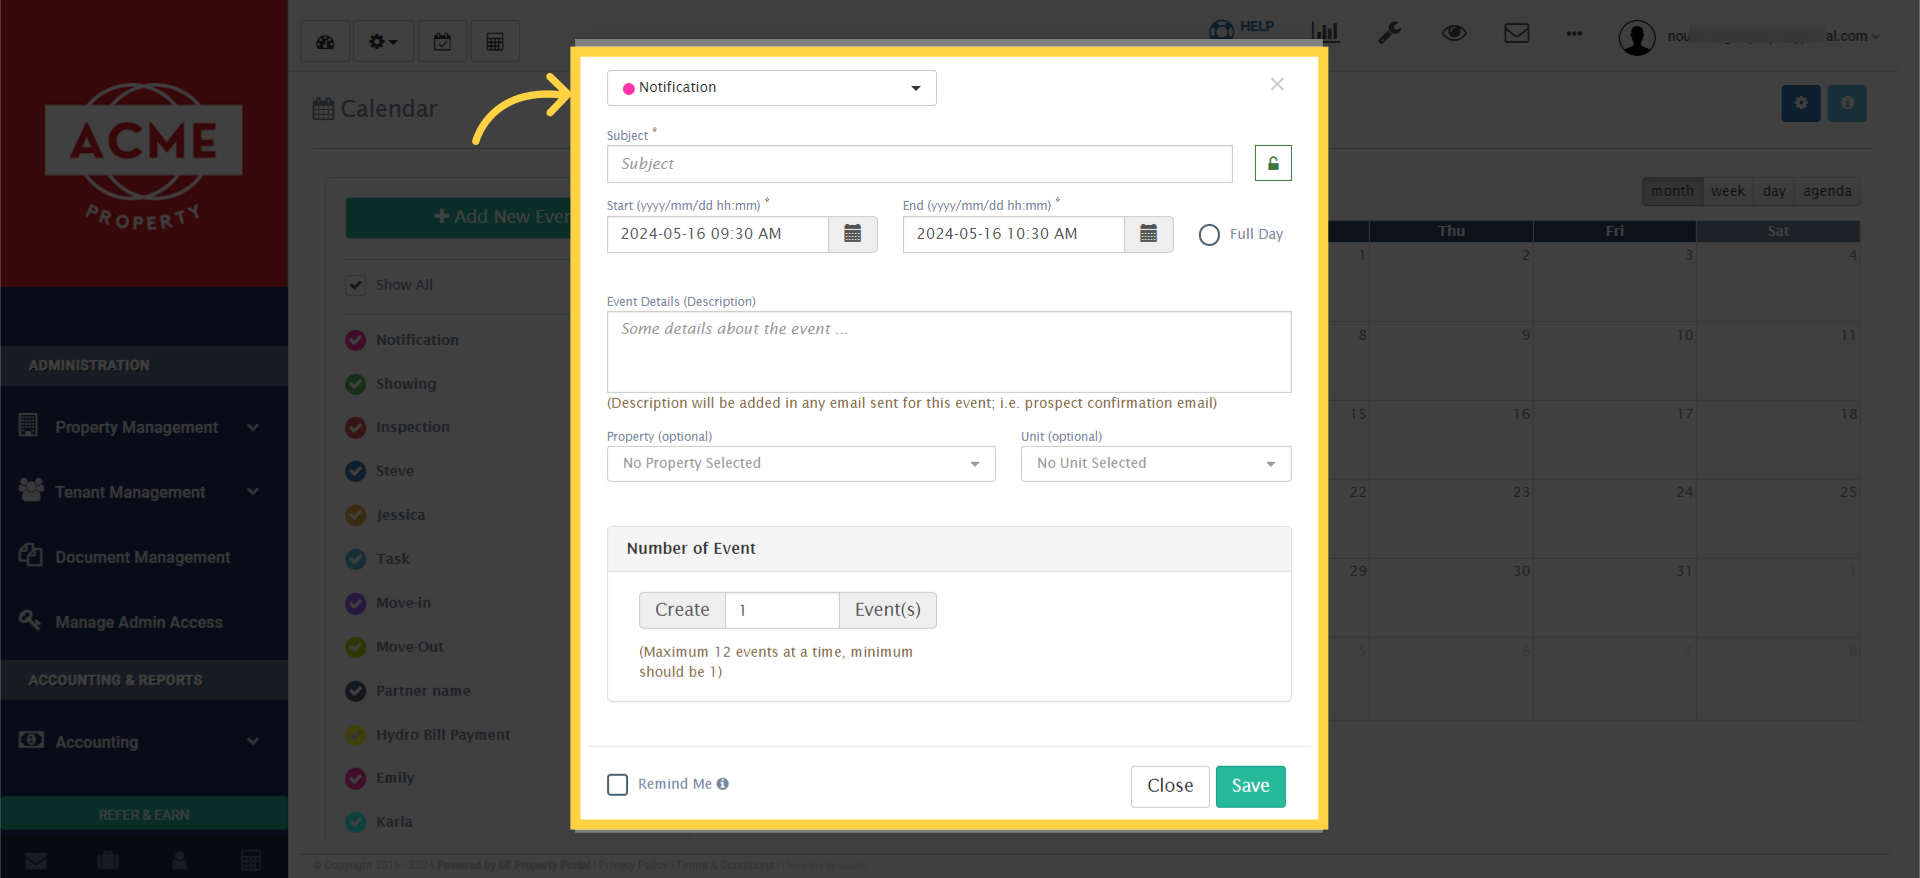Toggle the Move-in calendar filter
Screen dimensions: 1920x878
356,603
